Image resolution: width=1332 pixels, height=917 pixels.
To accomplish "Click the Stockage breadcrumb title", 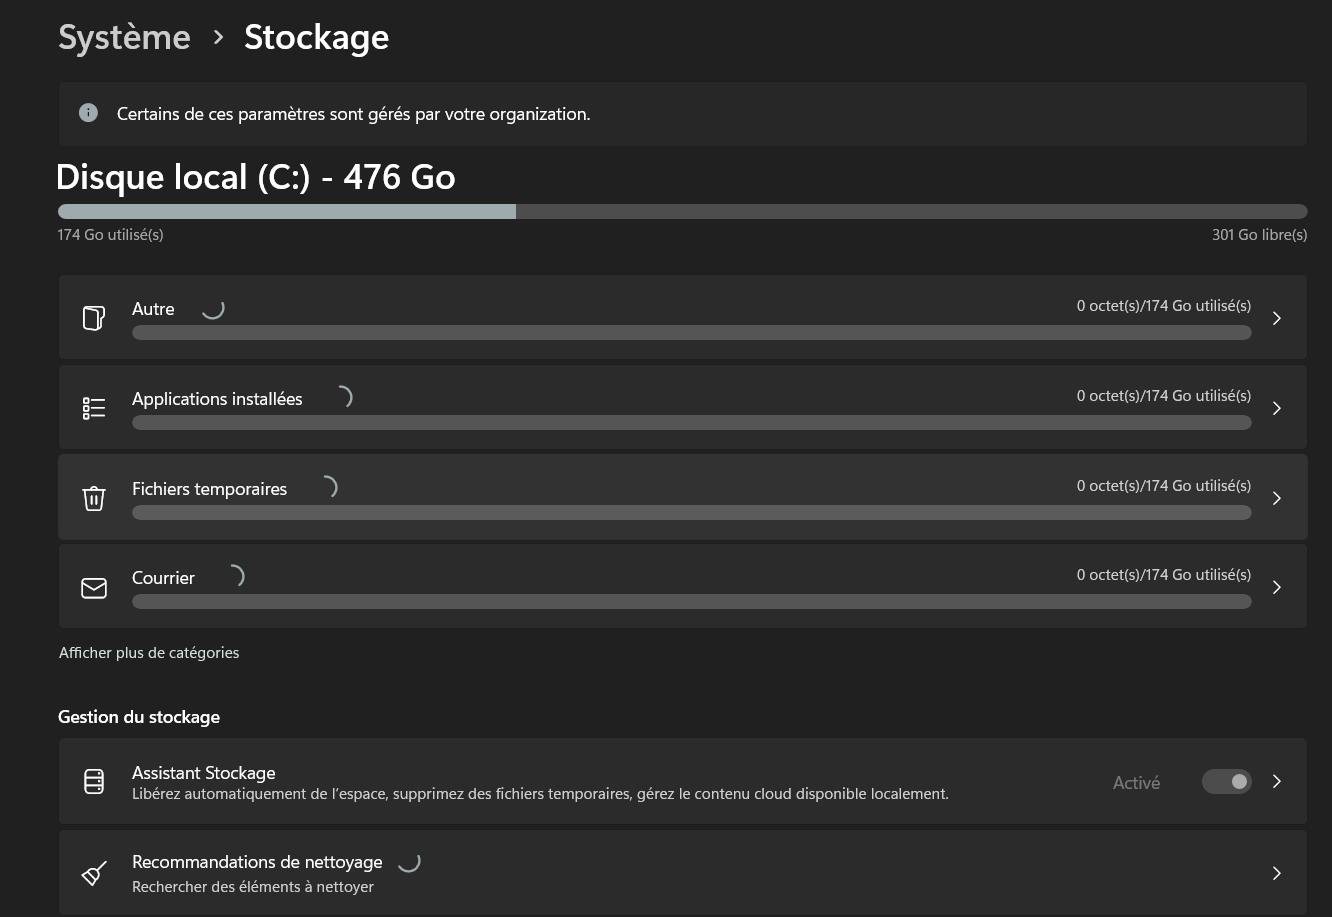I will point(316,38).
